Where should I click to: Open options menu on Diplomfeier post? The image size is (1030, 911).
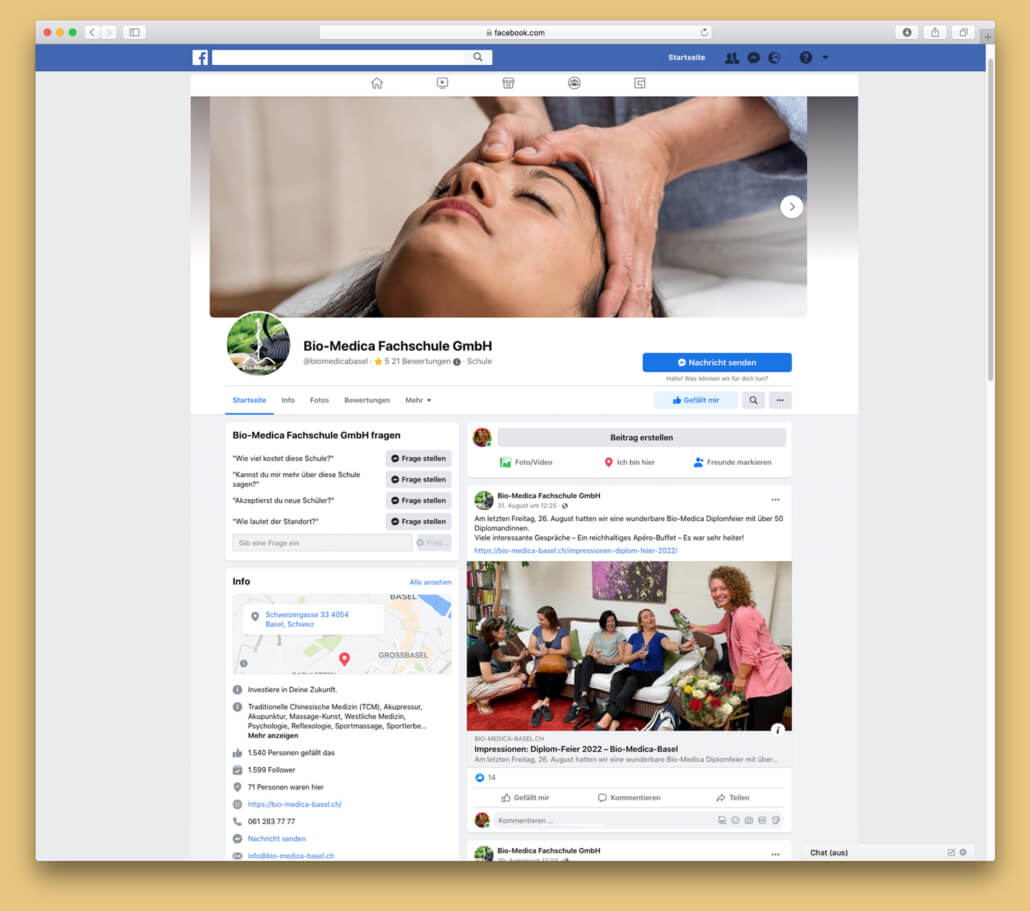pos(776,500)
